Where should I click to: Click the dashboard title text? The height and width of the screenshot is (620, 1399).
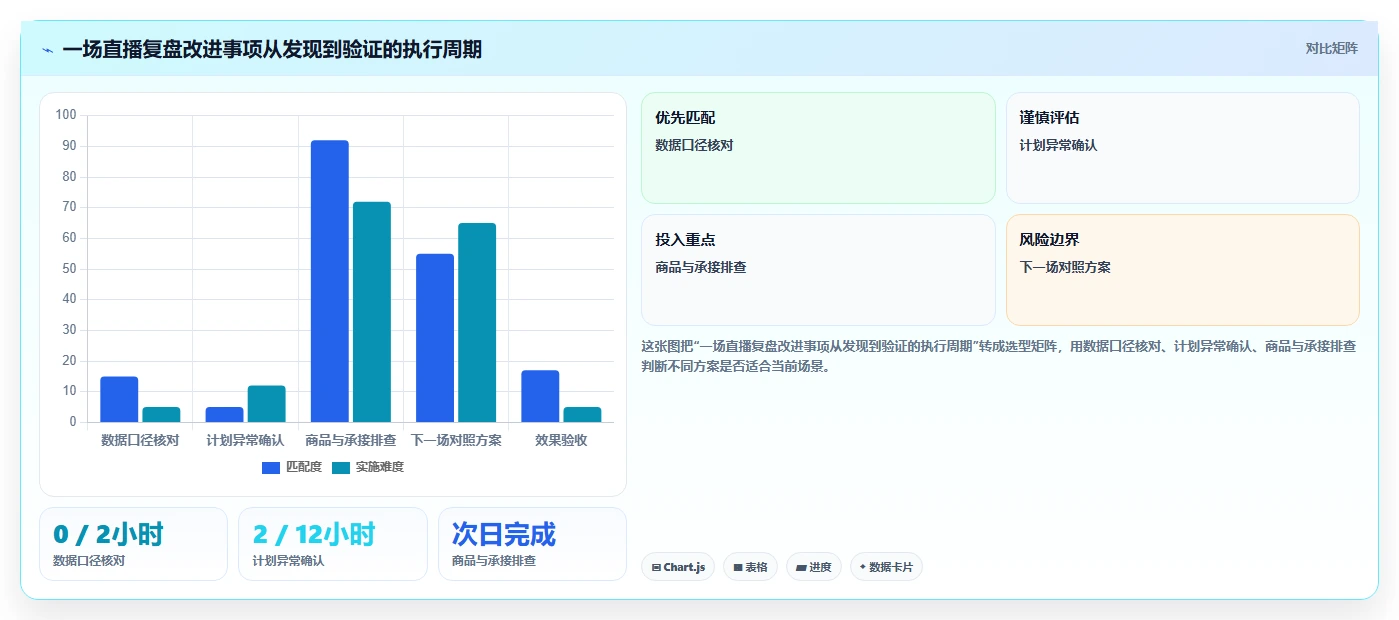(272, 49)
